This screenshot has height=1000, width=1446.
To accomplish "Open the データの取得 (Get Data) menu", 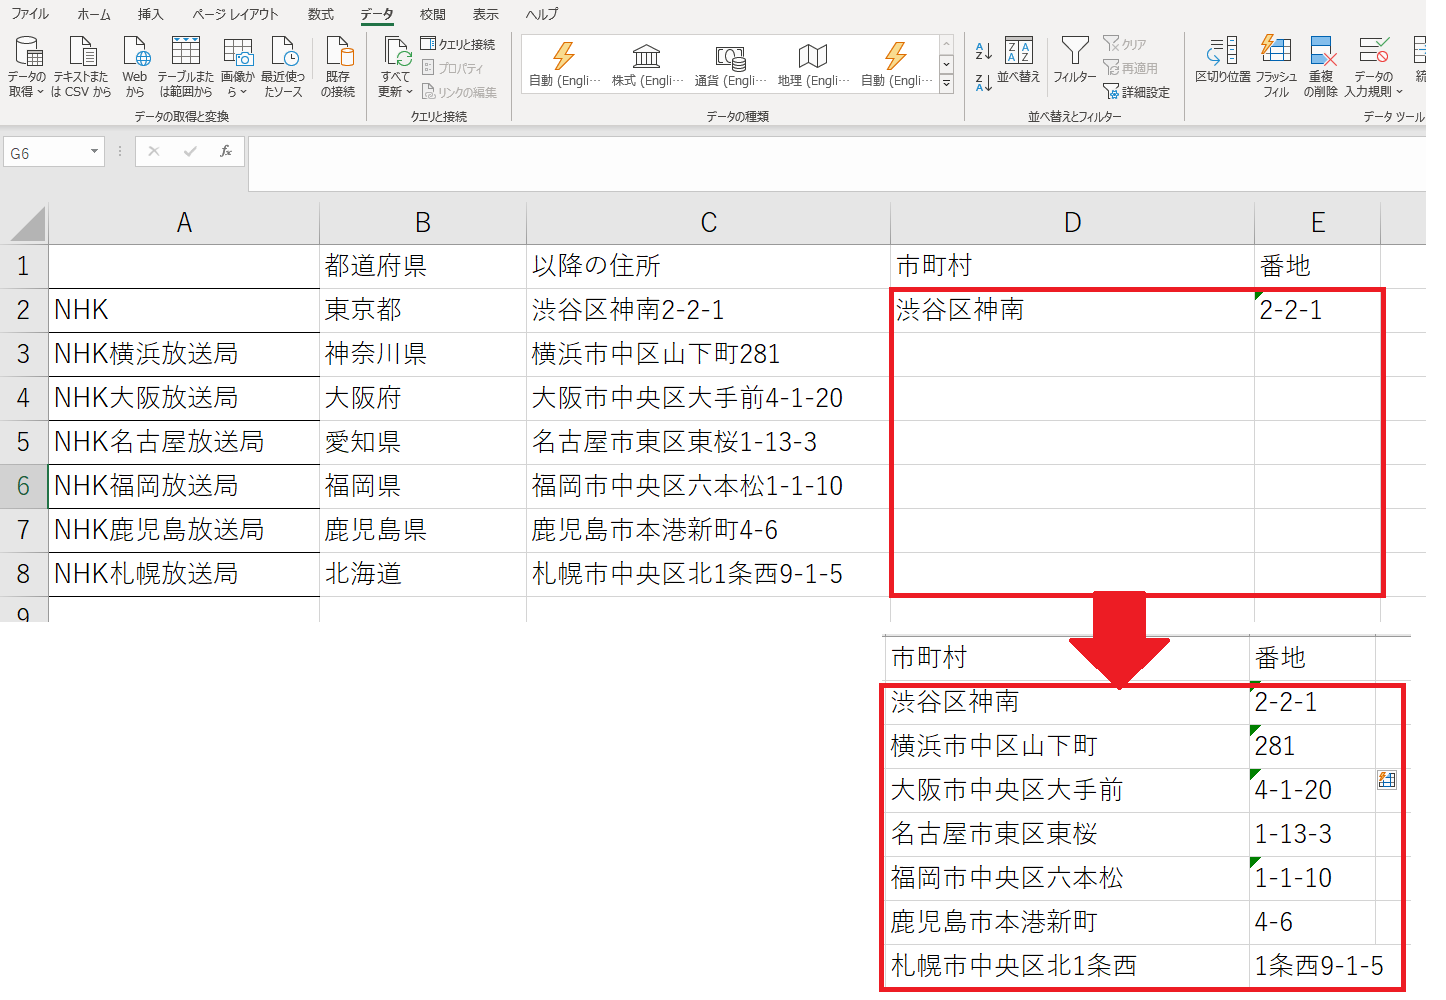I will coord(27,67).
